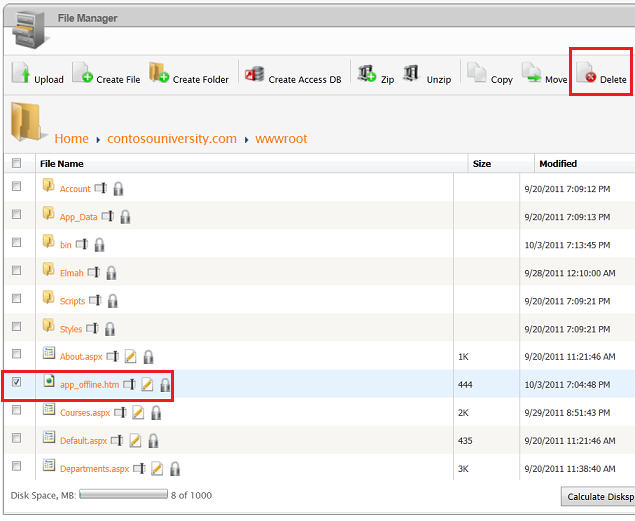Sort files by Size column header

tap(482, 163)
